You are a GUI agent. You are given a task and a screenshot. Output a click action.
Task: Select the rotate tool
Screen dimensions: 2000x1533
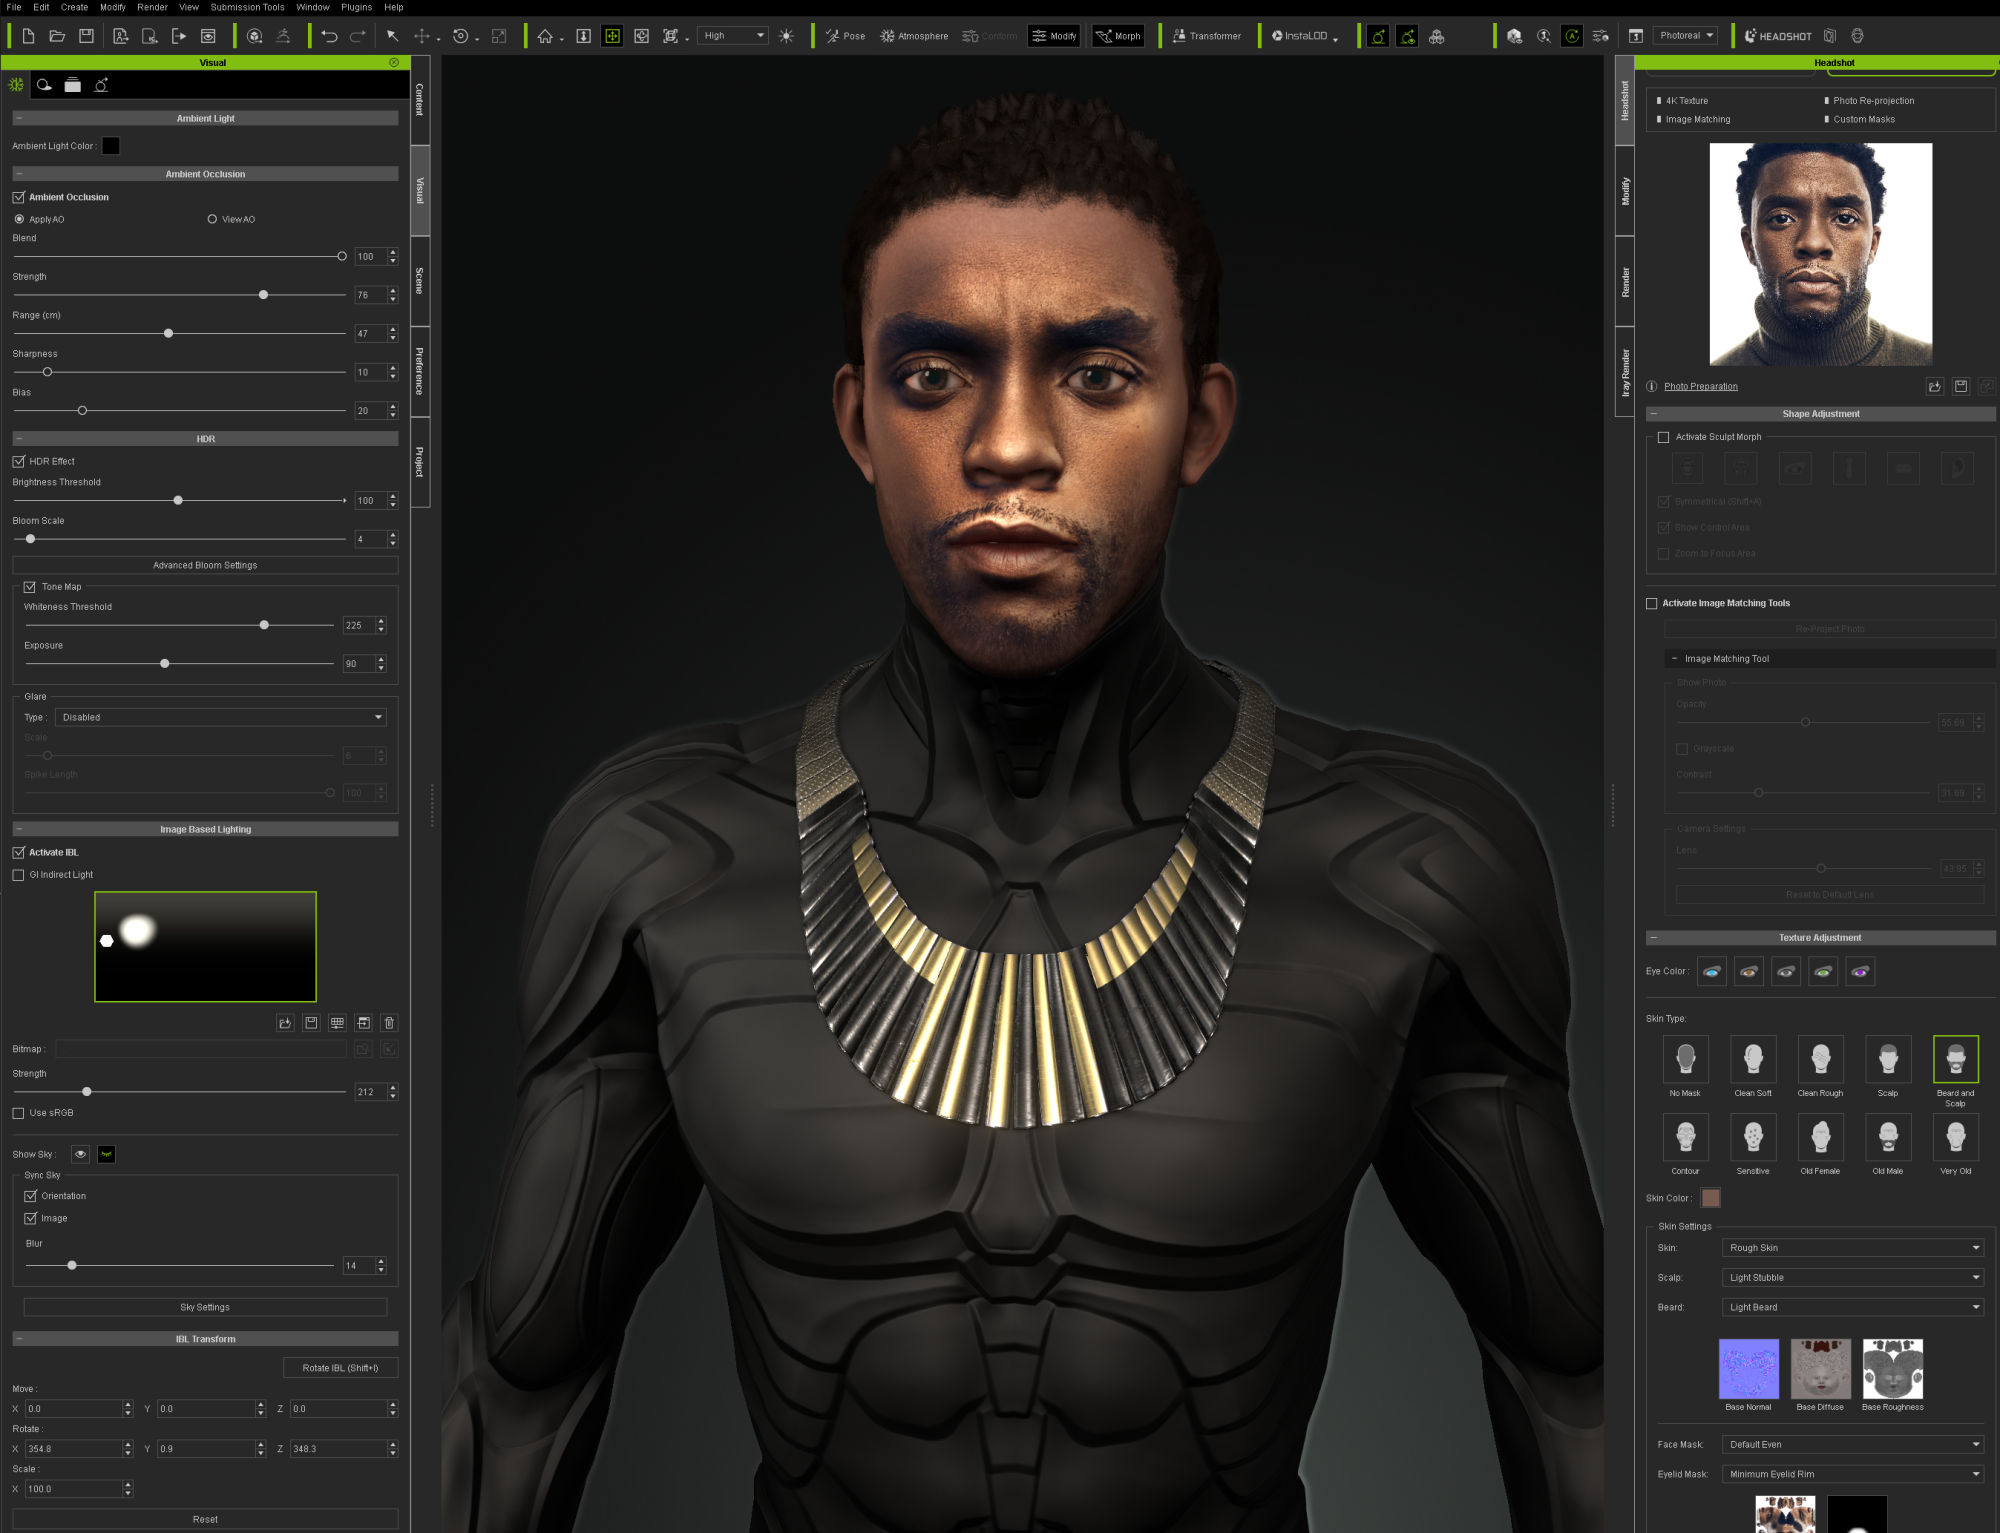pyautogui.click(x=460, y=36)
